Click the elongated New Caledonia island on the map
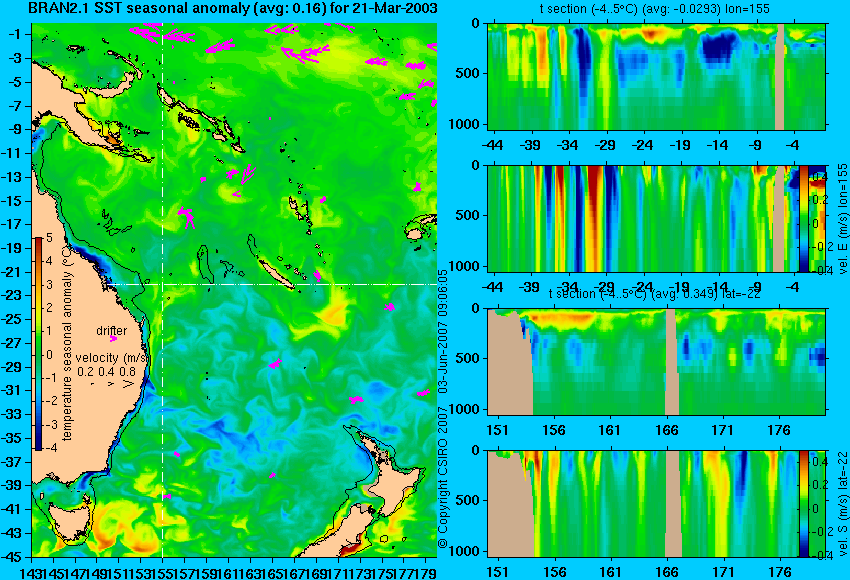The image size is (850, 580). tap(275, 274)
